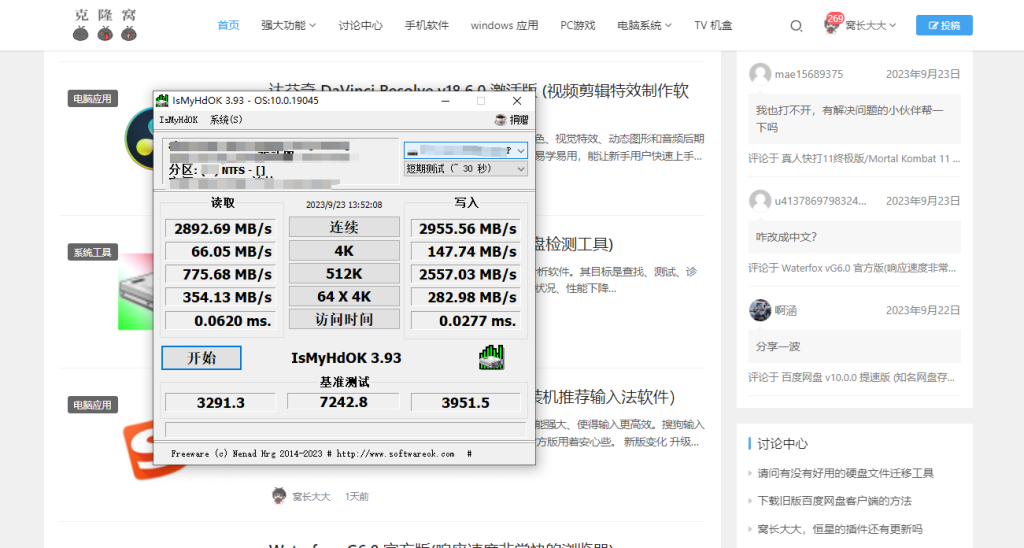Click the sequential read value 2892.69 MB/s
The height and width of the screenshot is (548, 1024).
[x=220, y=229]
